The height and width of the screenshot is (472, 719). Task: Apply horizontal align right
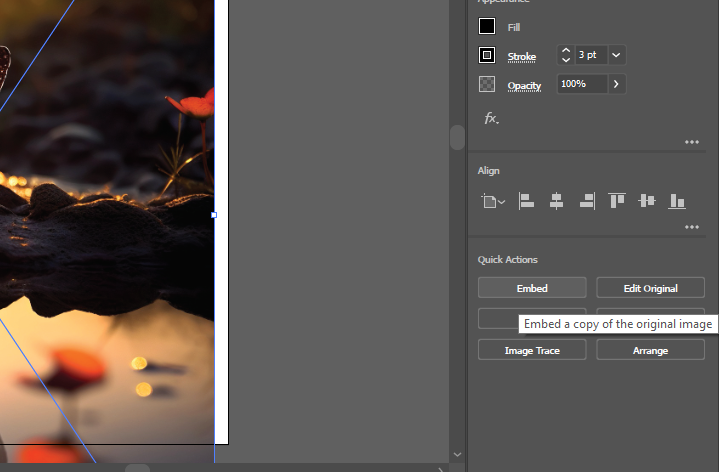coord(587,201)
